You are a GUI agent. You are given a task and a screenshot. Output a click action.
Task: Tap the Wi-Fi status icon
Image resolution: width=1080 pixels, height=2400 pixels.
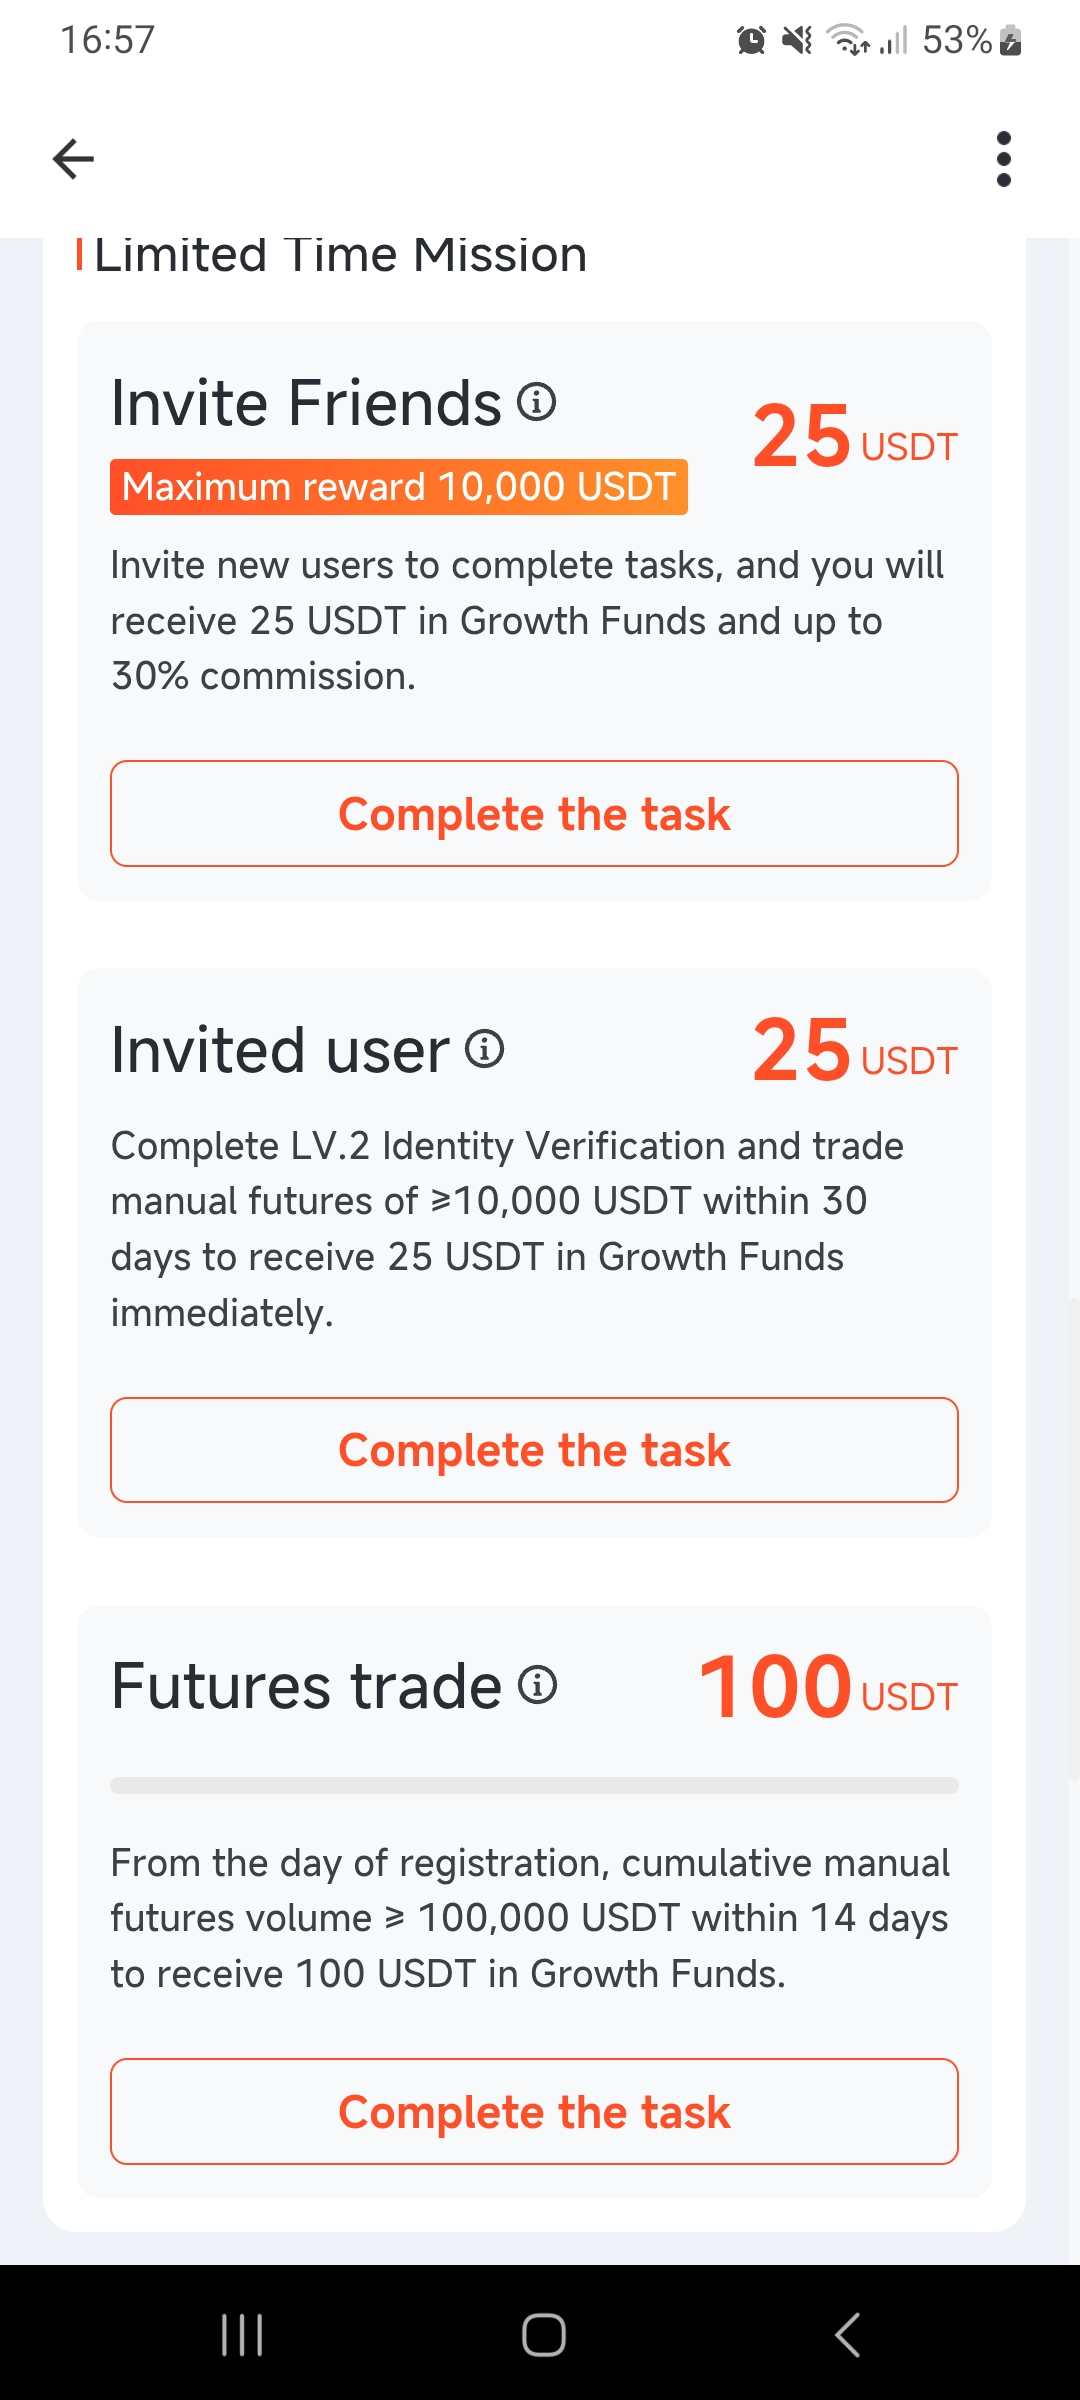(847, 40)
